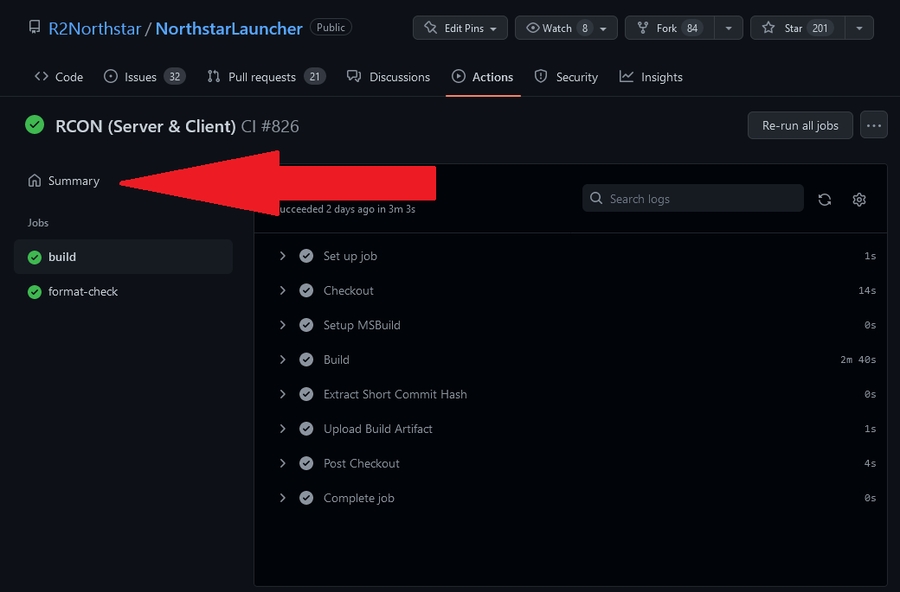
Task: Click the Re-run all jobs button
Action: point(800,126)
